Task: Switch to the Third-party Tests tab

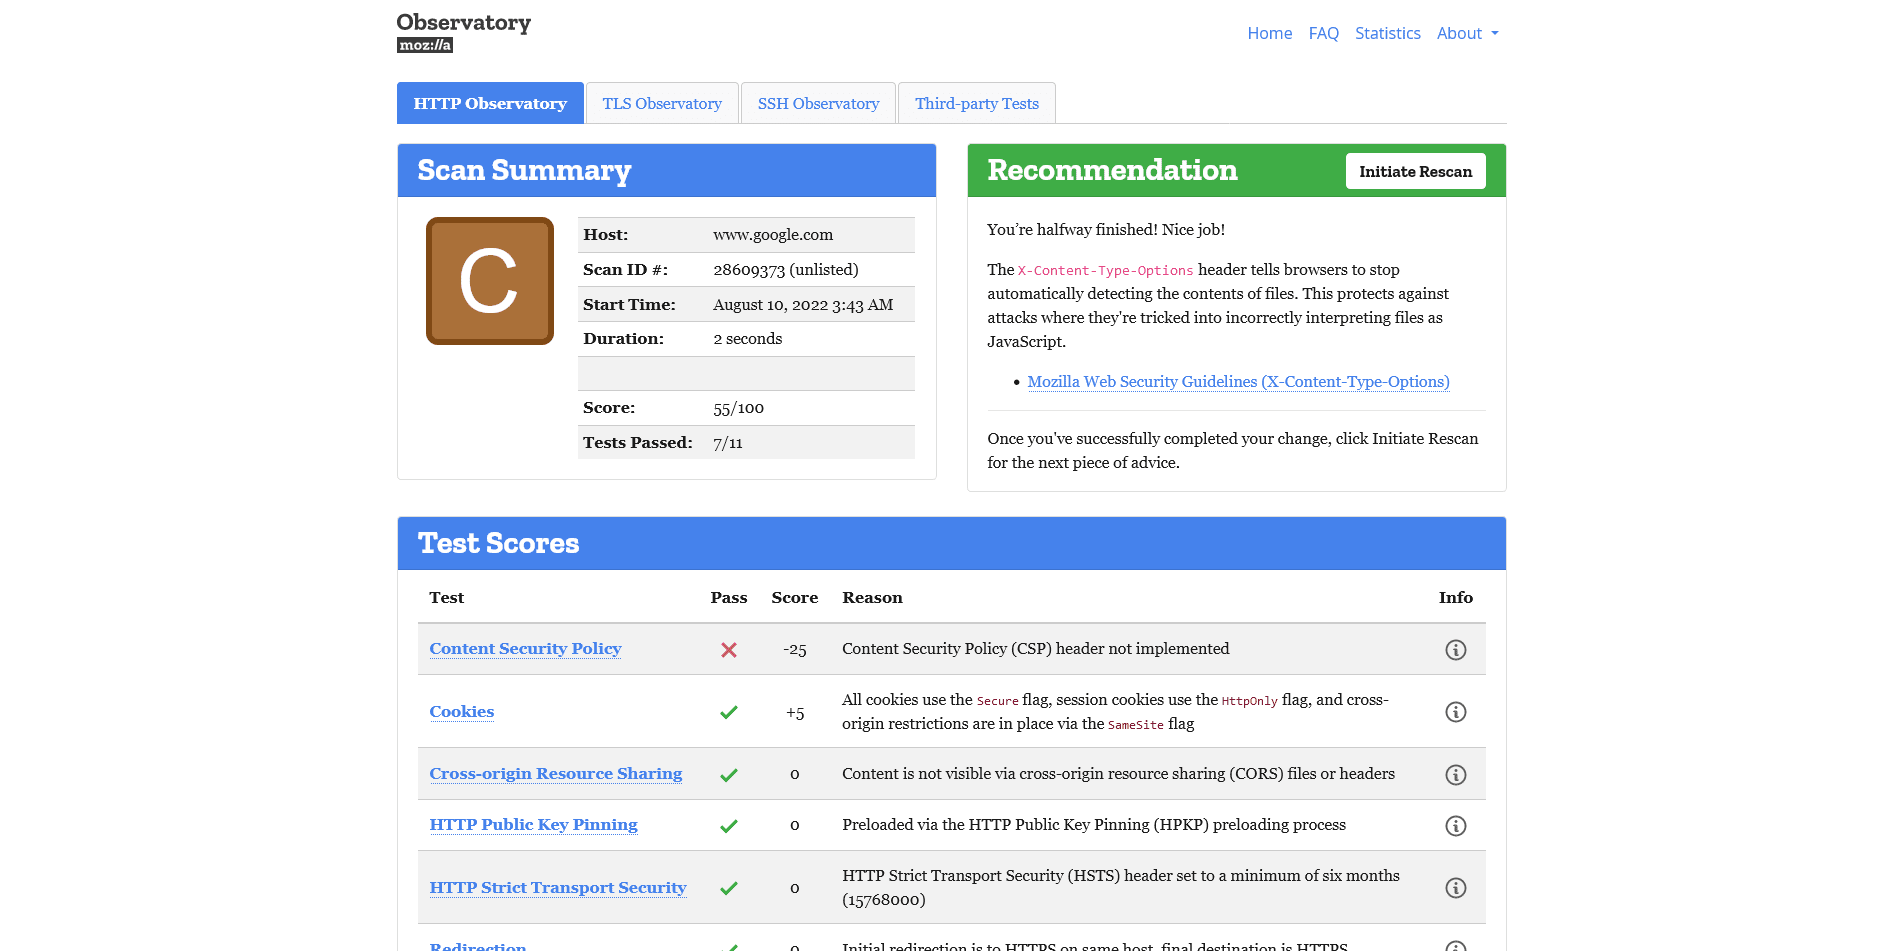Action: coord(976,103)
